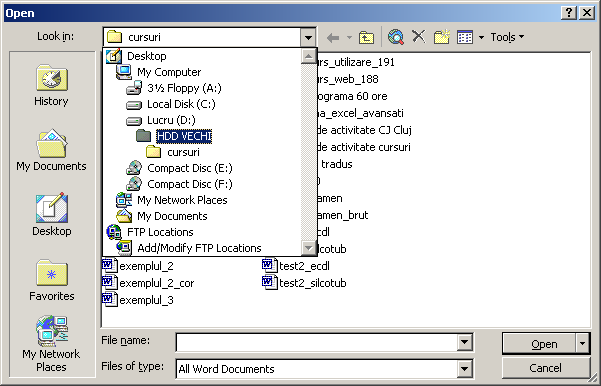Select the exemplul_2_cor document

[x=148, y=283]
